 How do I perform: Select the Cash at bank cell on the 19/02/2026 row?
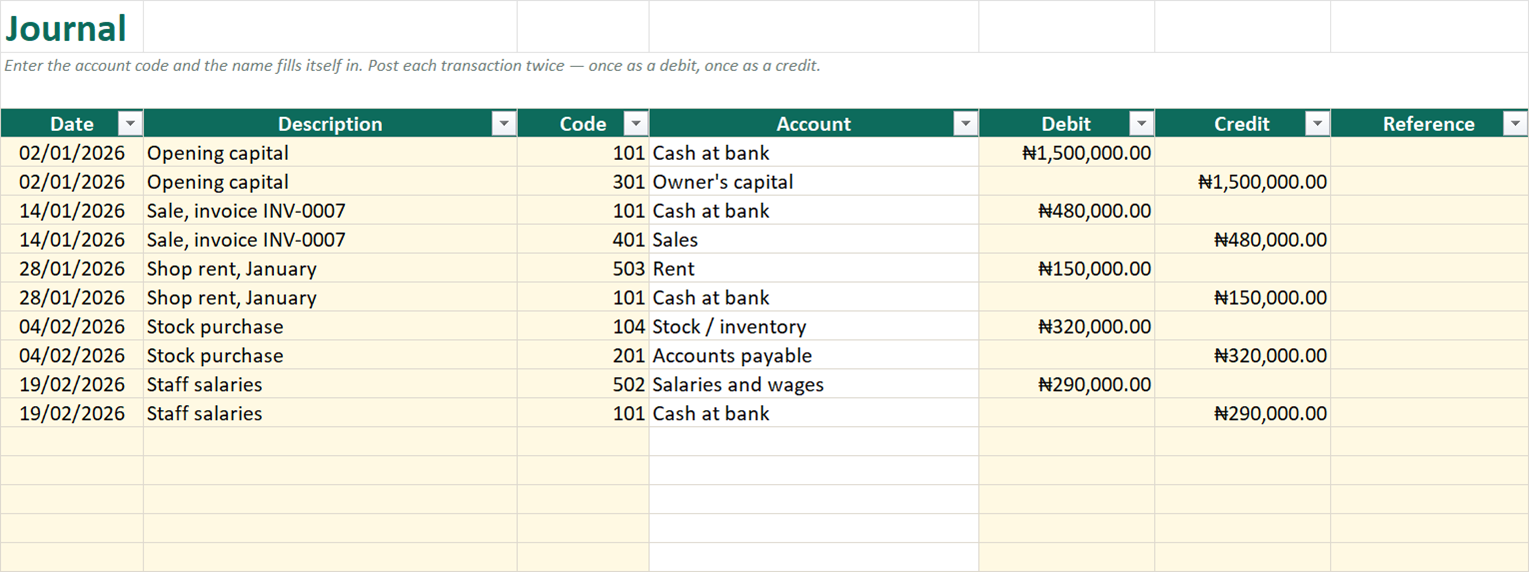coord(814,414)
